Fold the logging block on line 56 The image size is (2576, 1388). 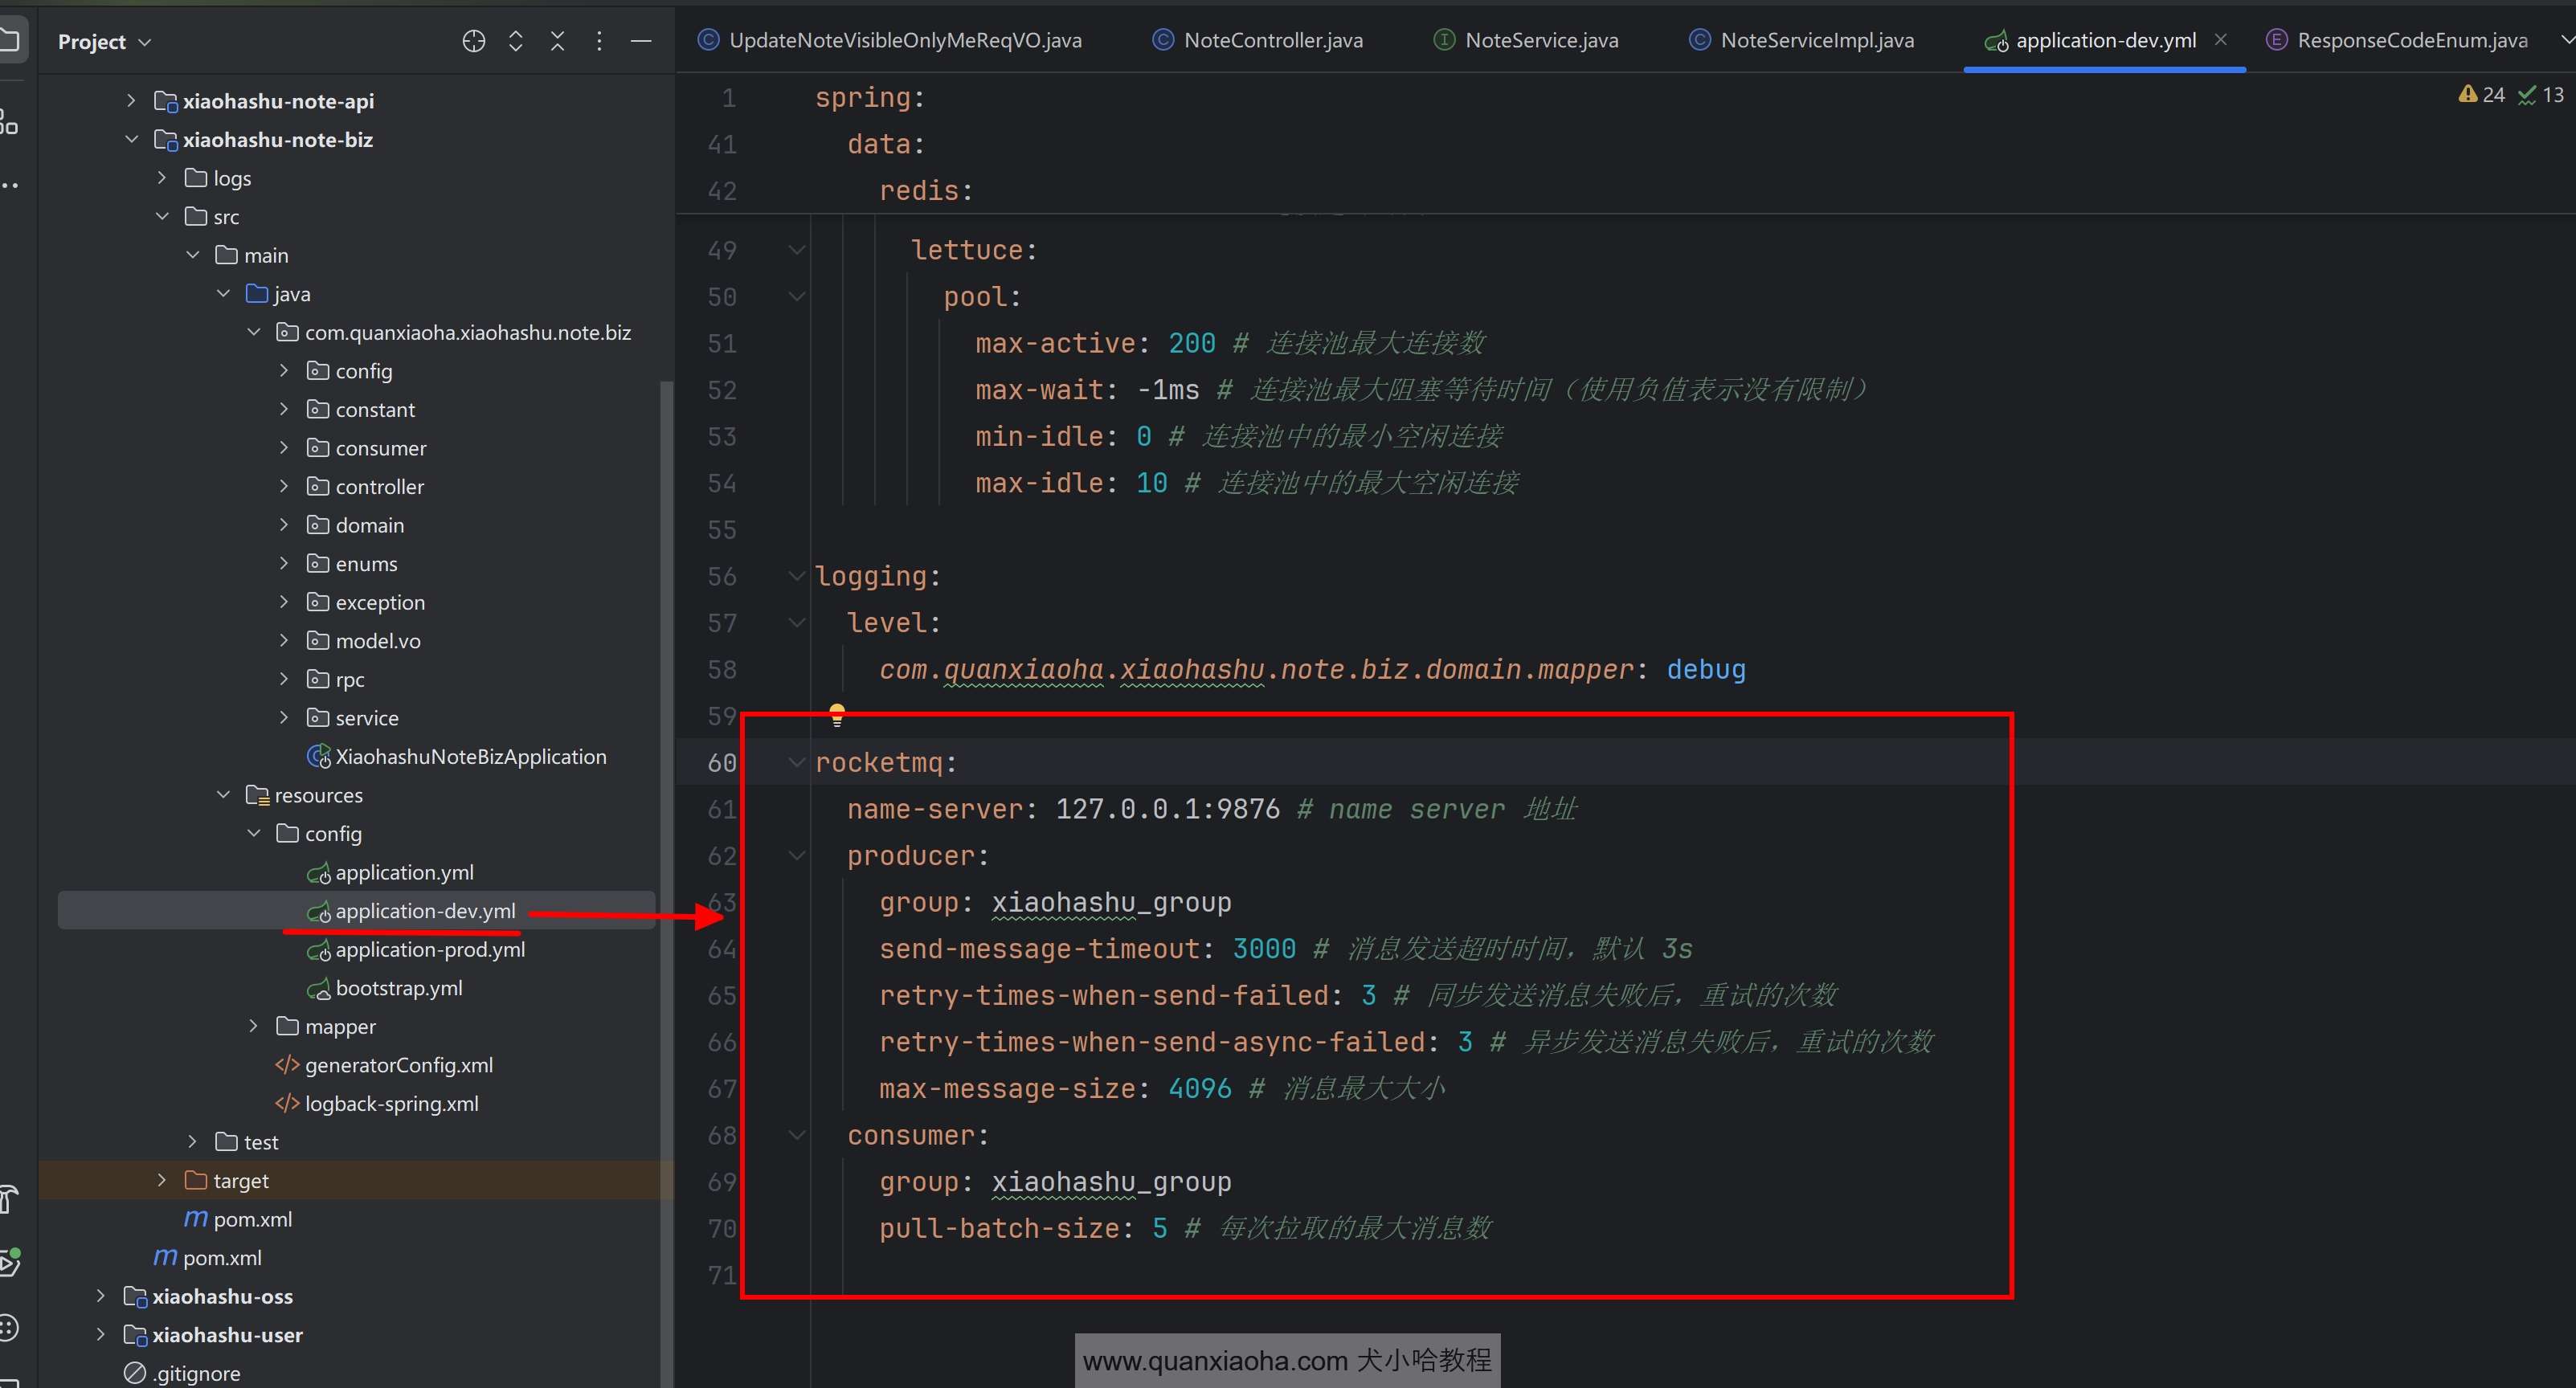[797, 576]
